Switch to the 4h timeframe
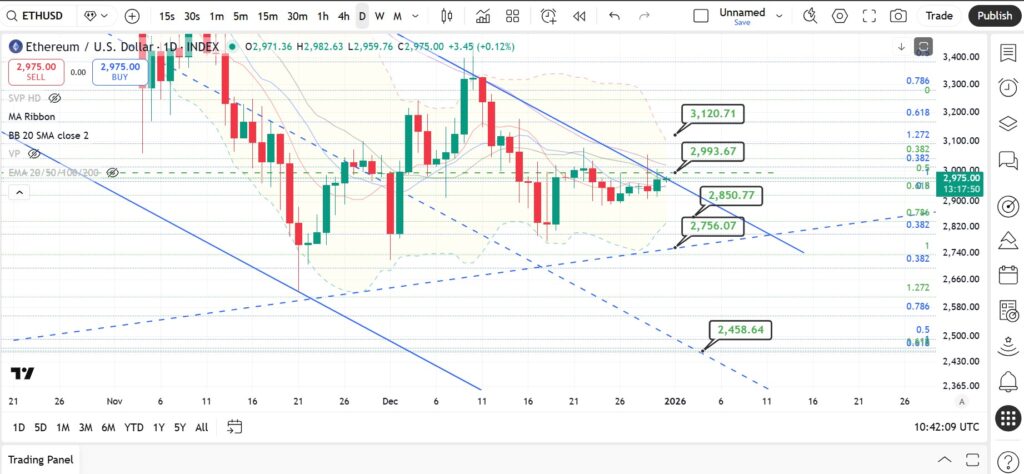 click(x=343, y=16)
